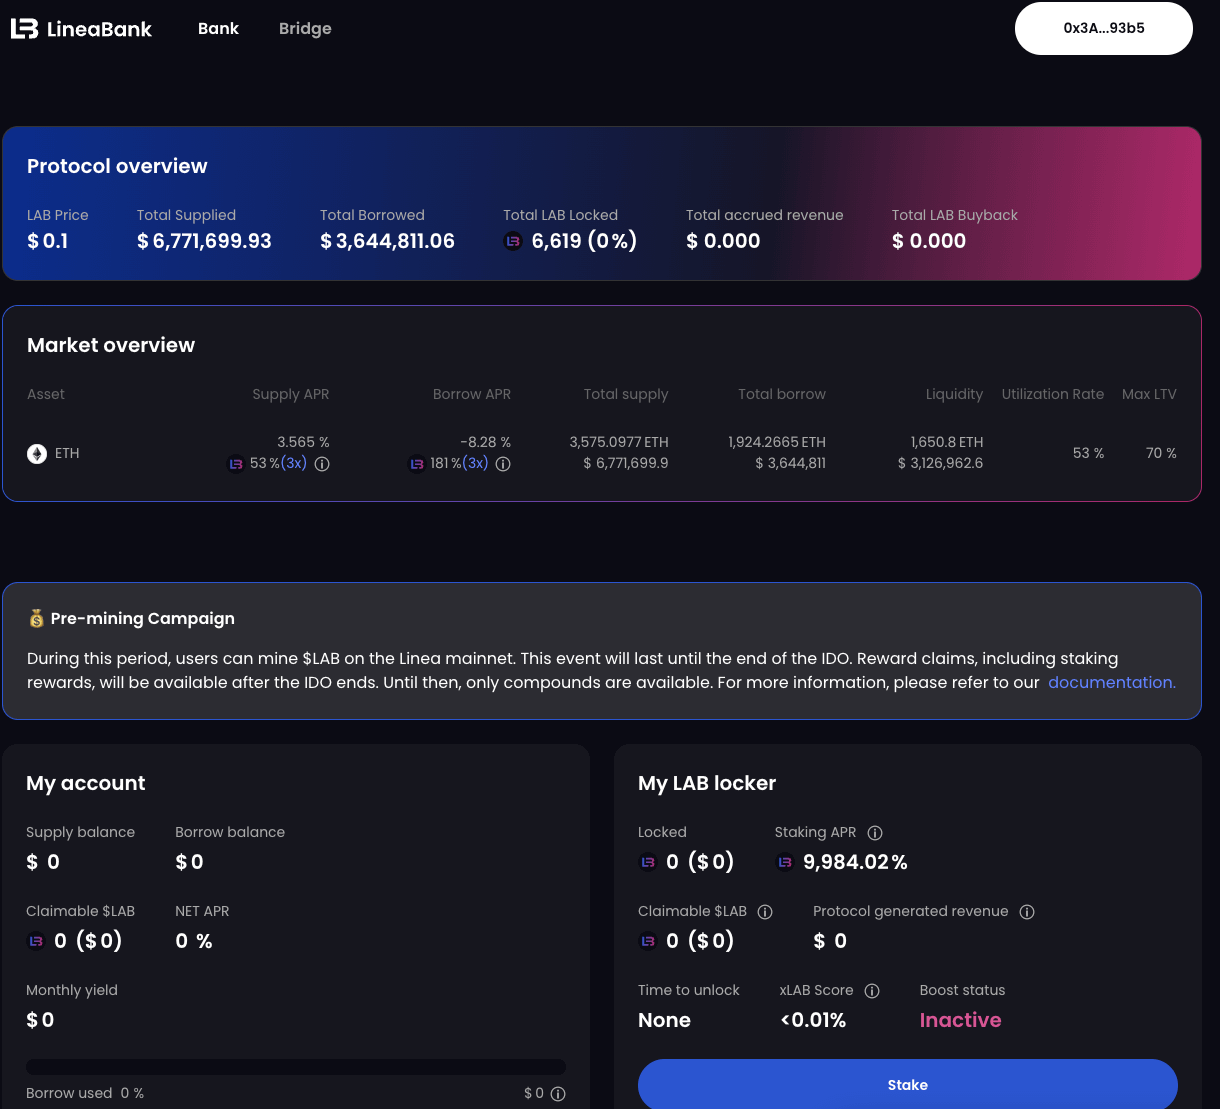Open info icon beside Borrow used $0

click(558, 1094)
